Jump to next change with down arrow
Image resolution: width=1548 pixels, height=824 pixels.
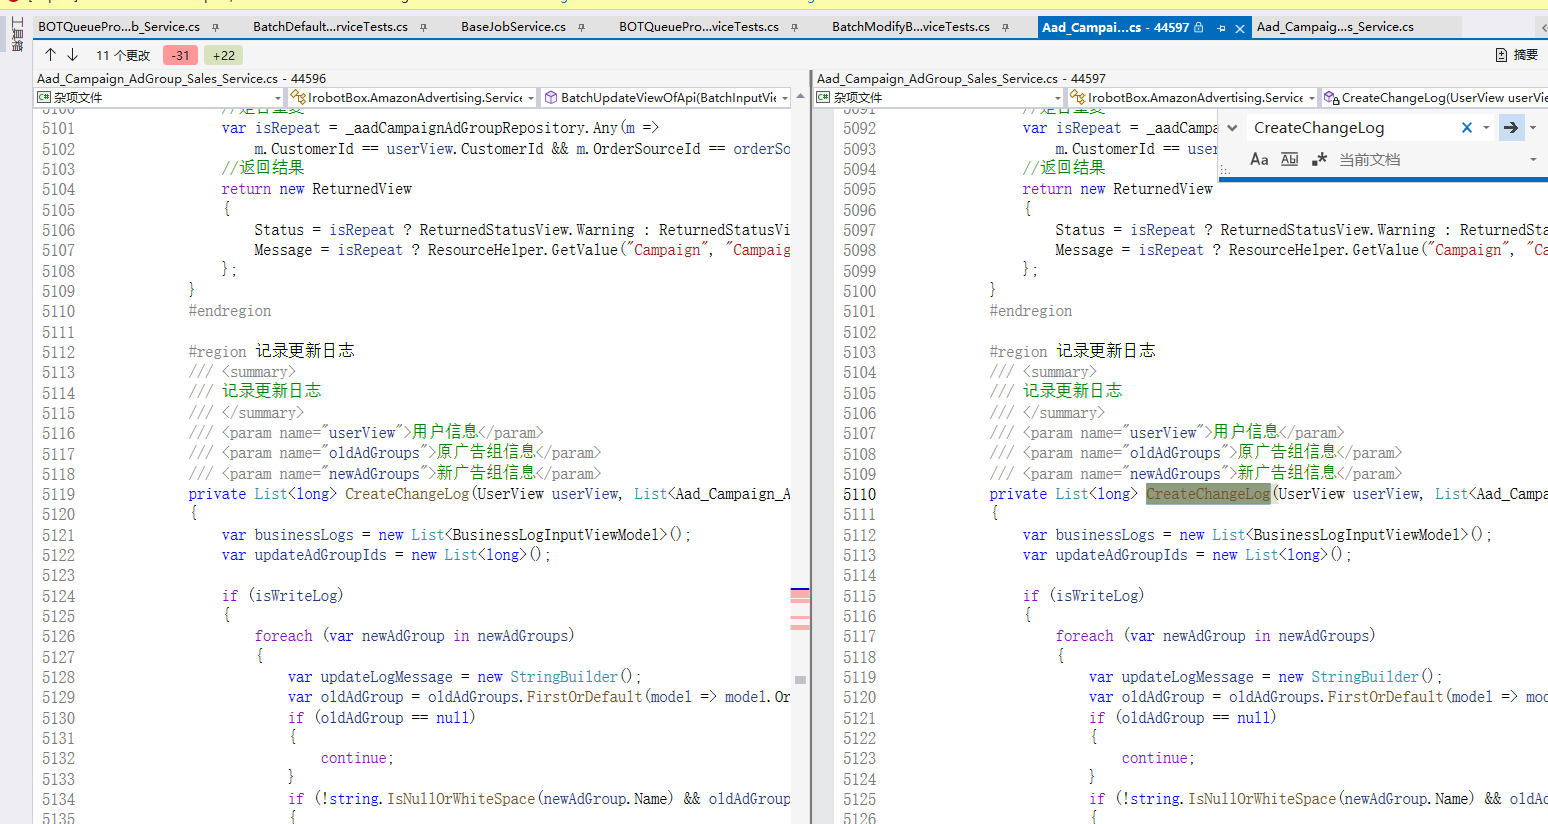(73, 55)
